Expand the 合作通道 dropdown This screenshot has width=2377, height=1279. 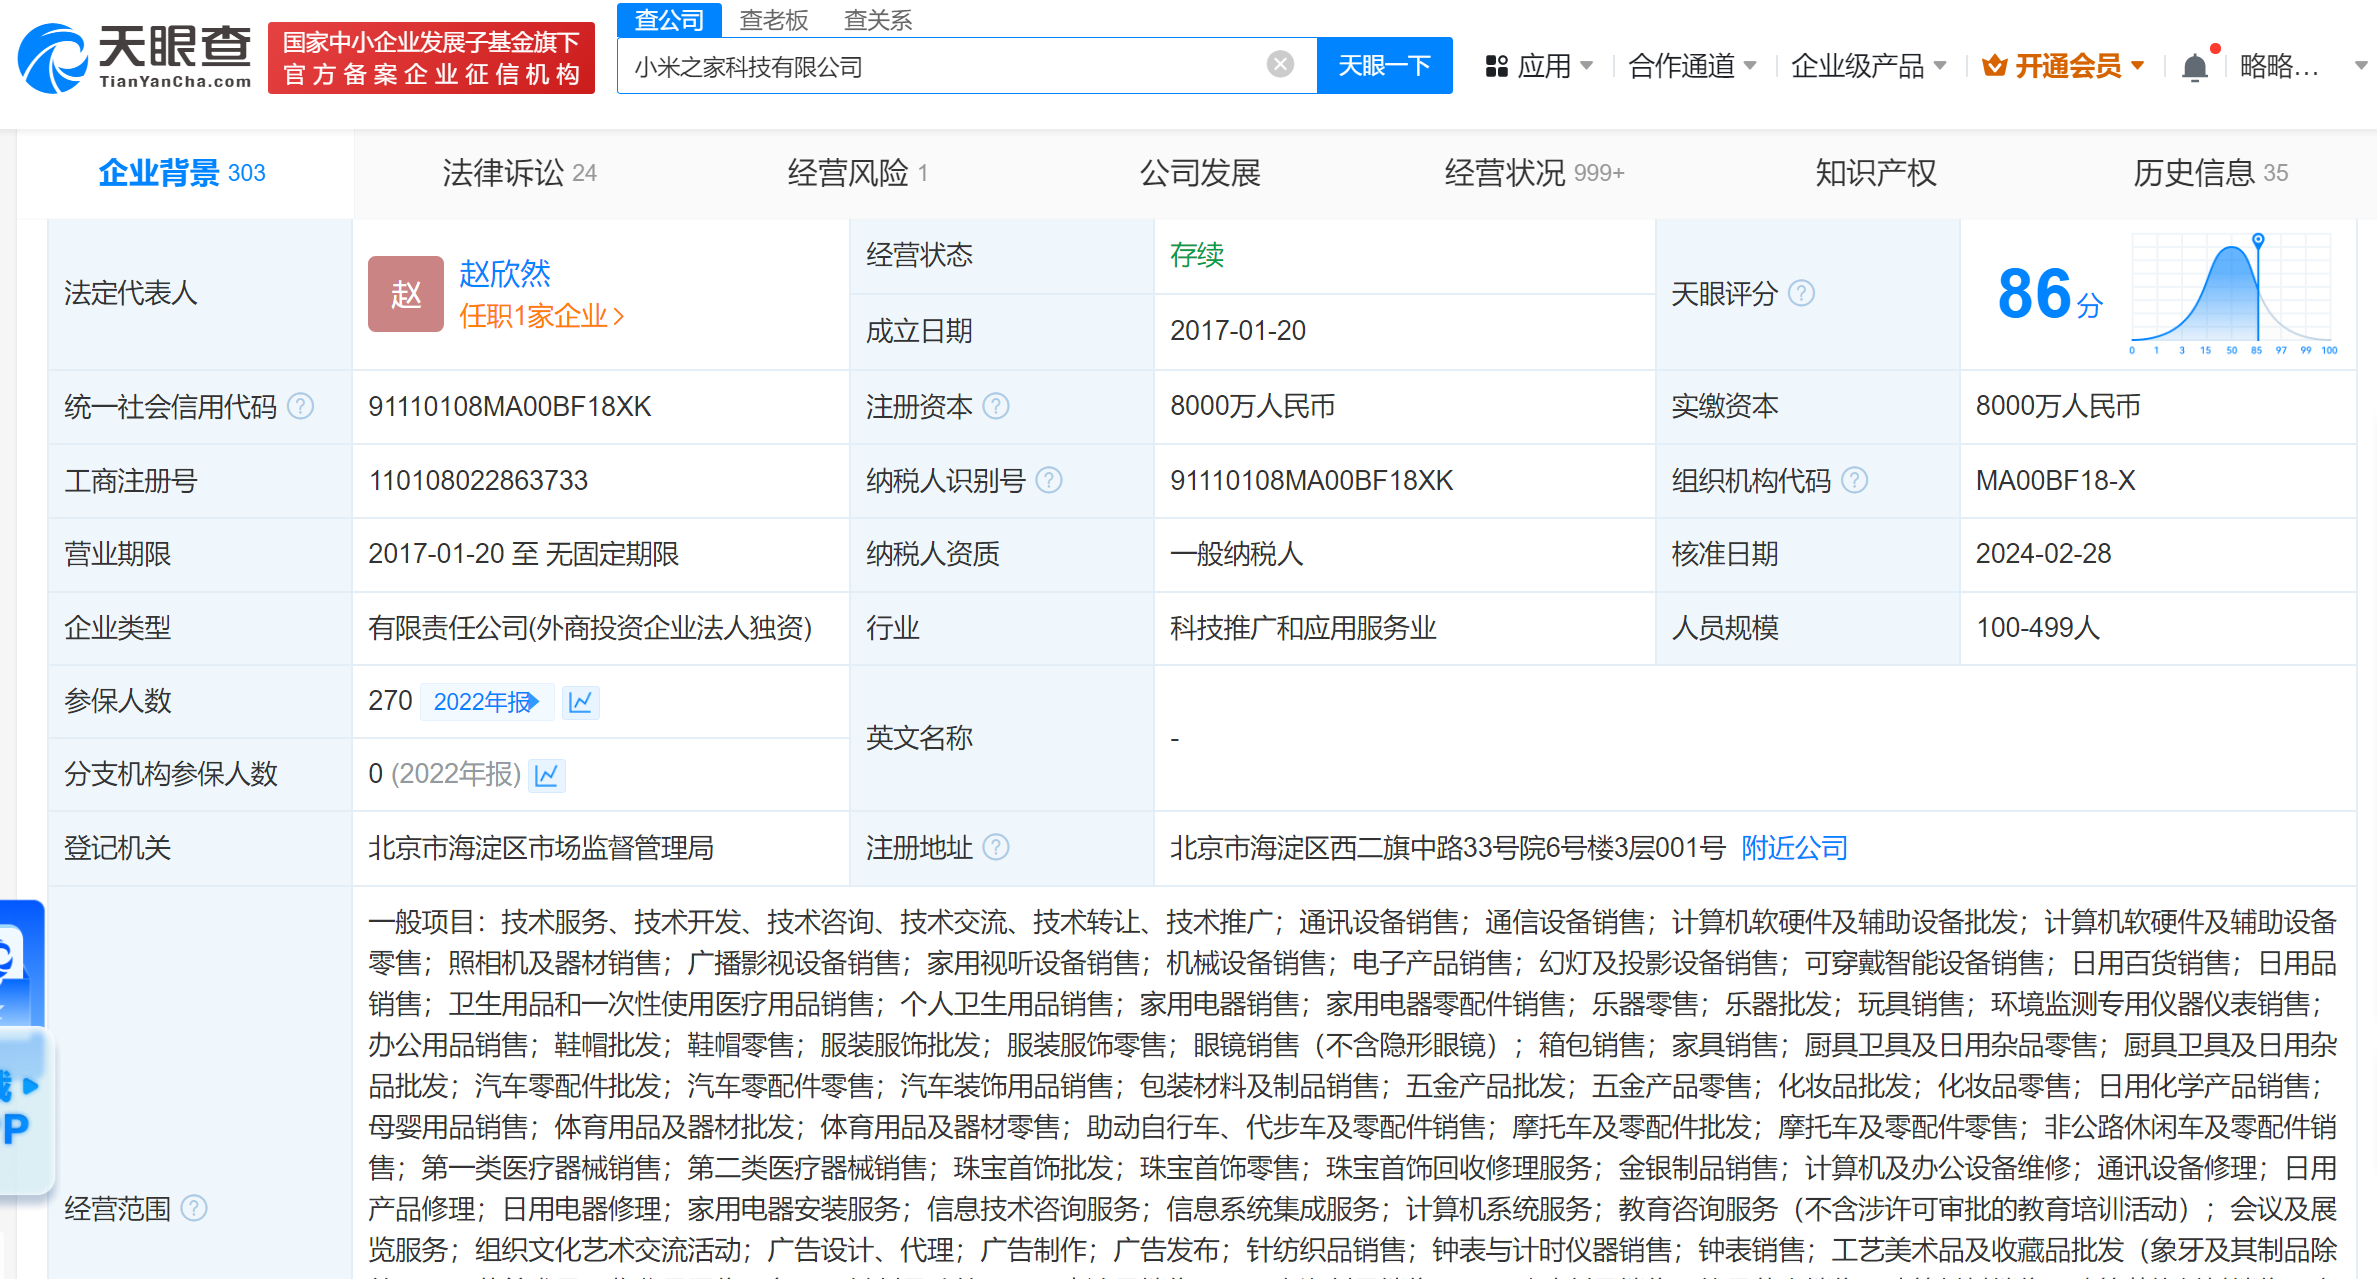click(1691, 67)
